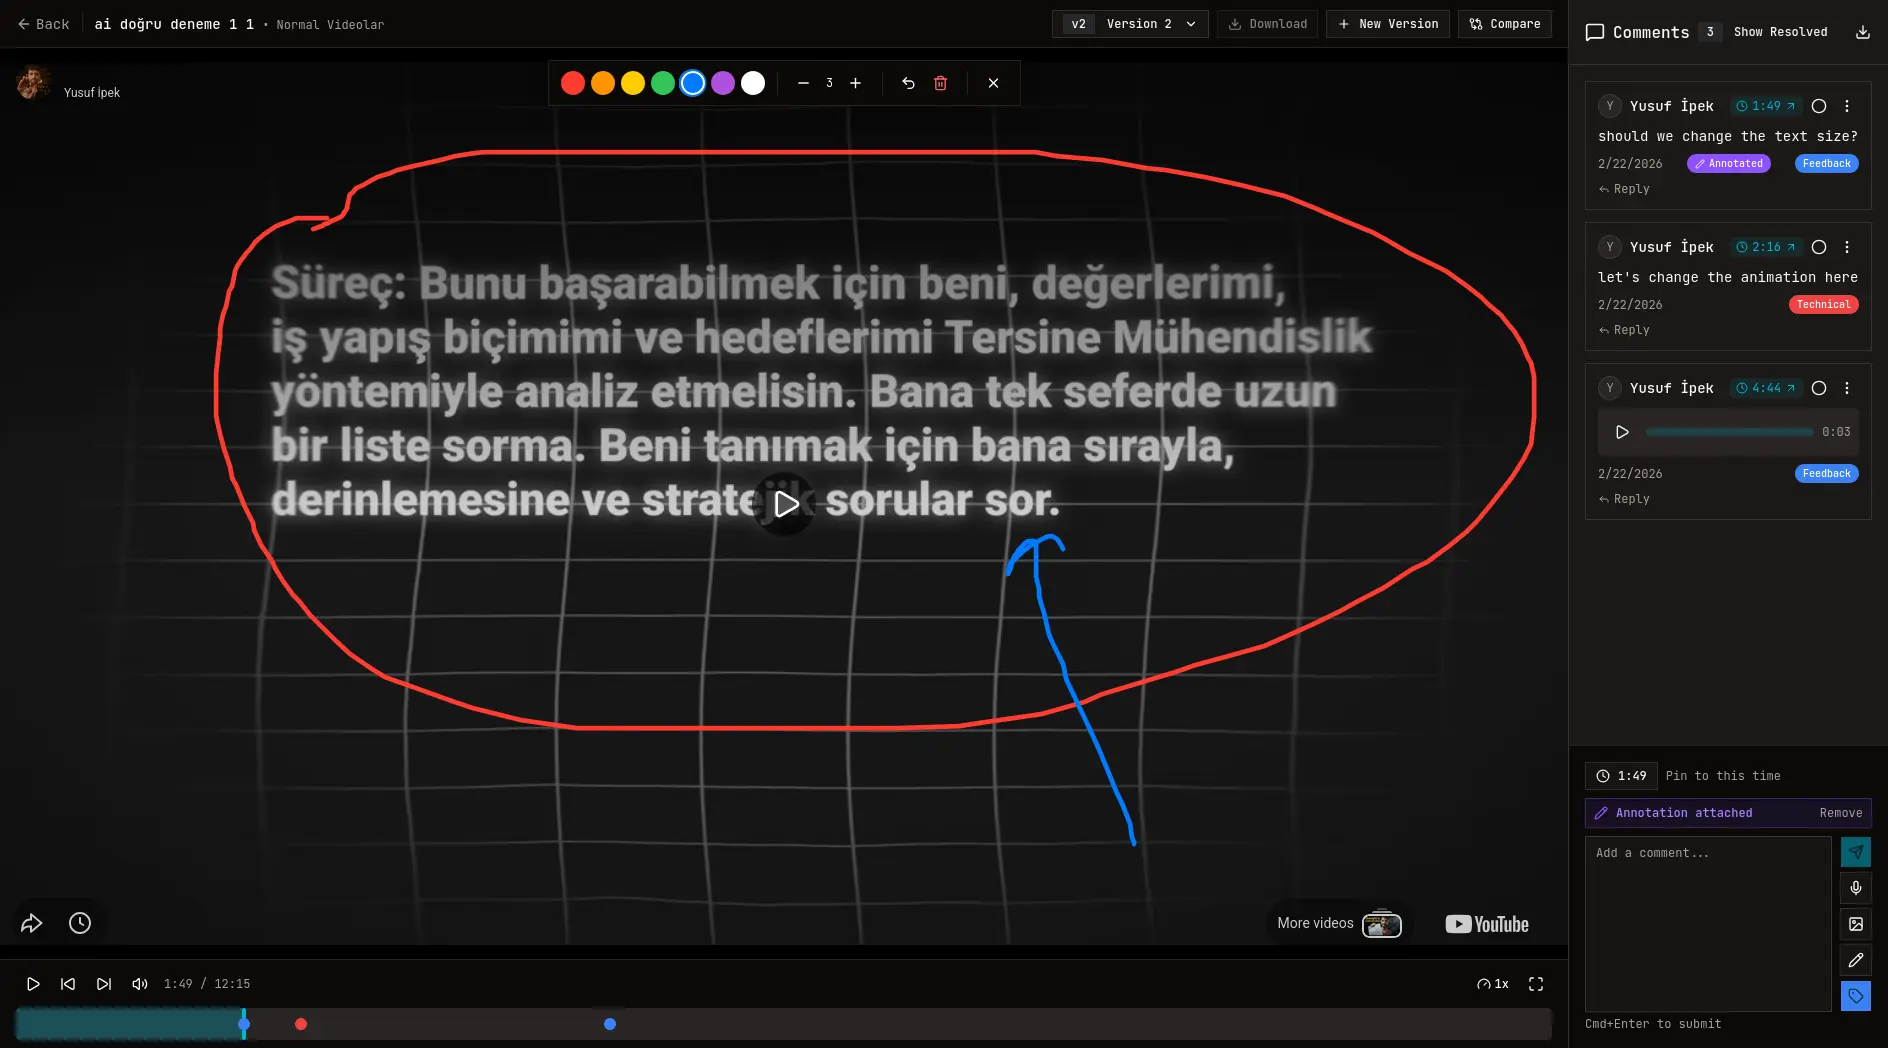Open the tag selector for comment
The image size is (1888, 1048).
pos(1856,996)
